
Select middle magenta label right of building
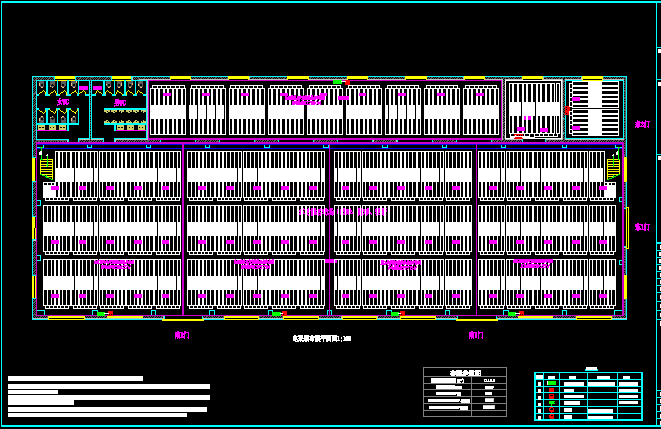[642, 227]
